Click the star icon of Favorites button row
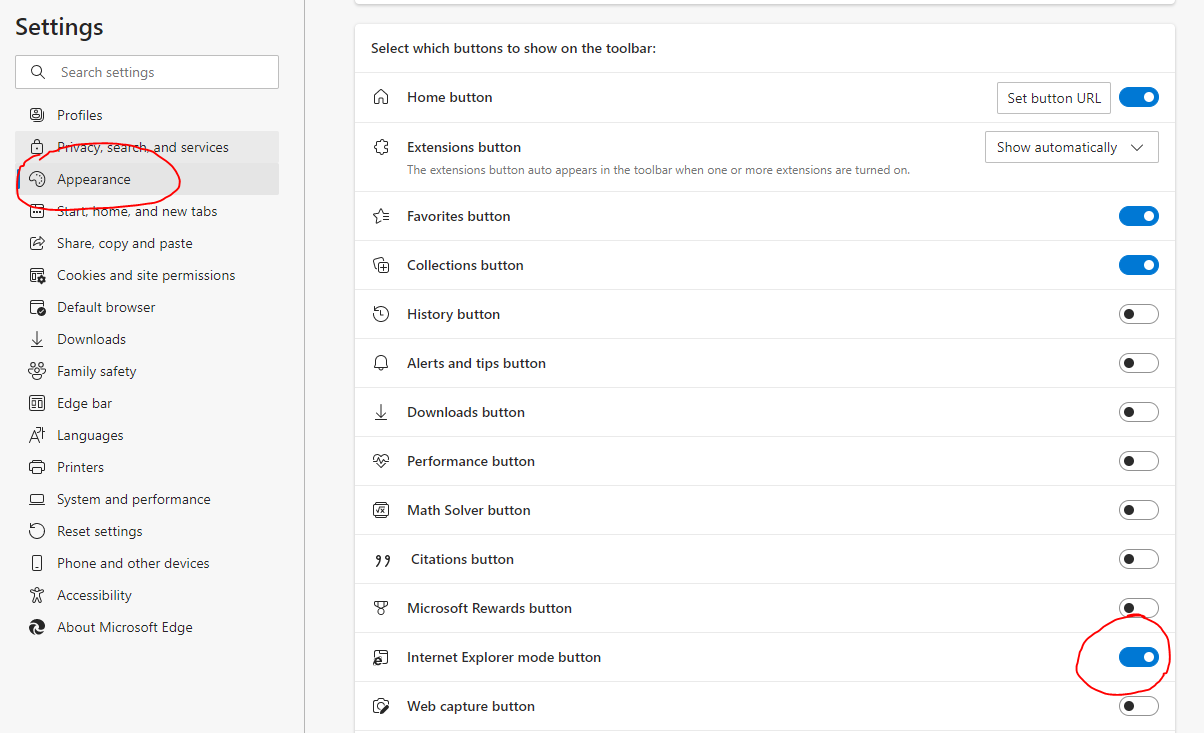1204x733 pixels. pyautogui.click(x=380, y=216)
